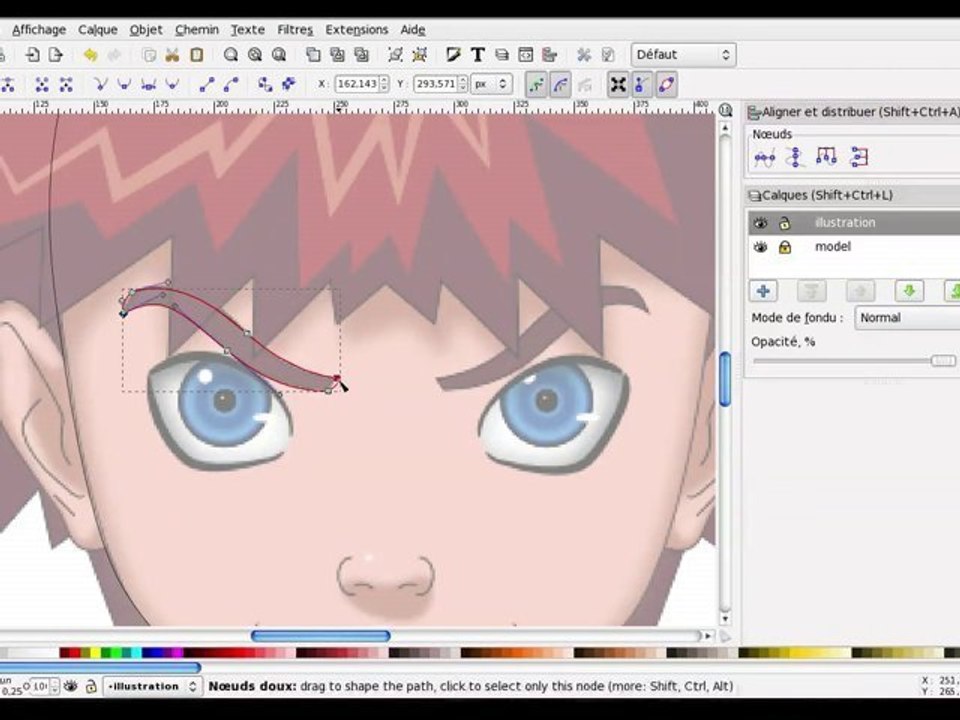Join selected endnodes with new segment
Image resolution: width=960 pixels, height=720 pixels.
42,84
